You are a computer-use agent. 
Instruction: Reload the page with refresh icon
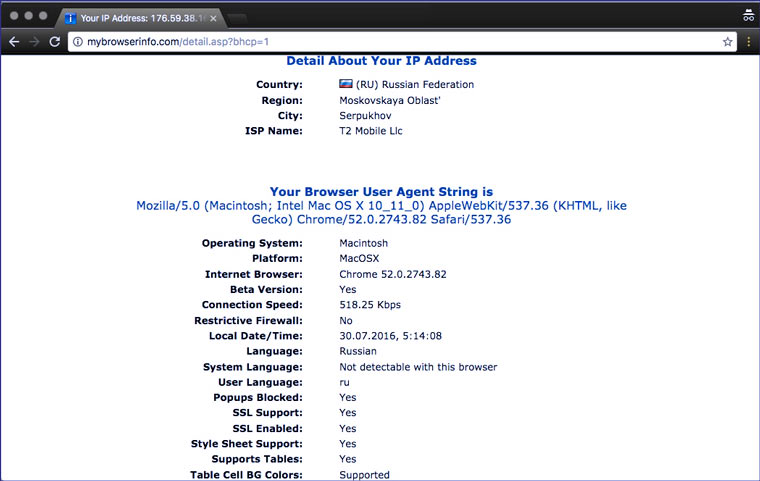click(54, 42)
